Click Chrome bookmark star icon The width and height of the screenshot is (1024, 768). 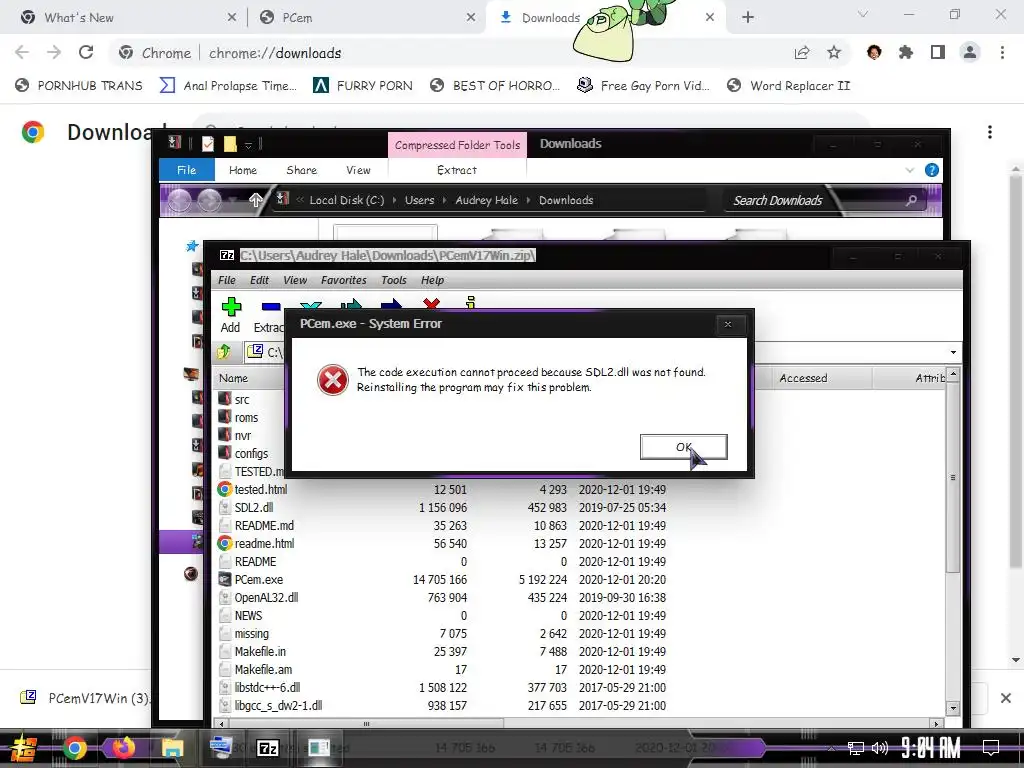(834, 52)
